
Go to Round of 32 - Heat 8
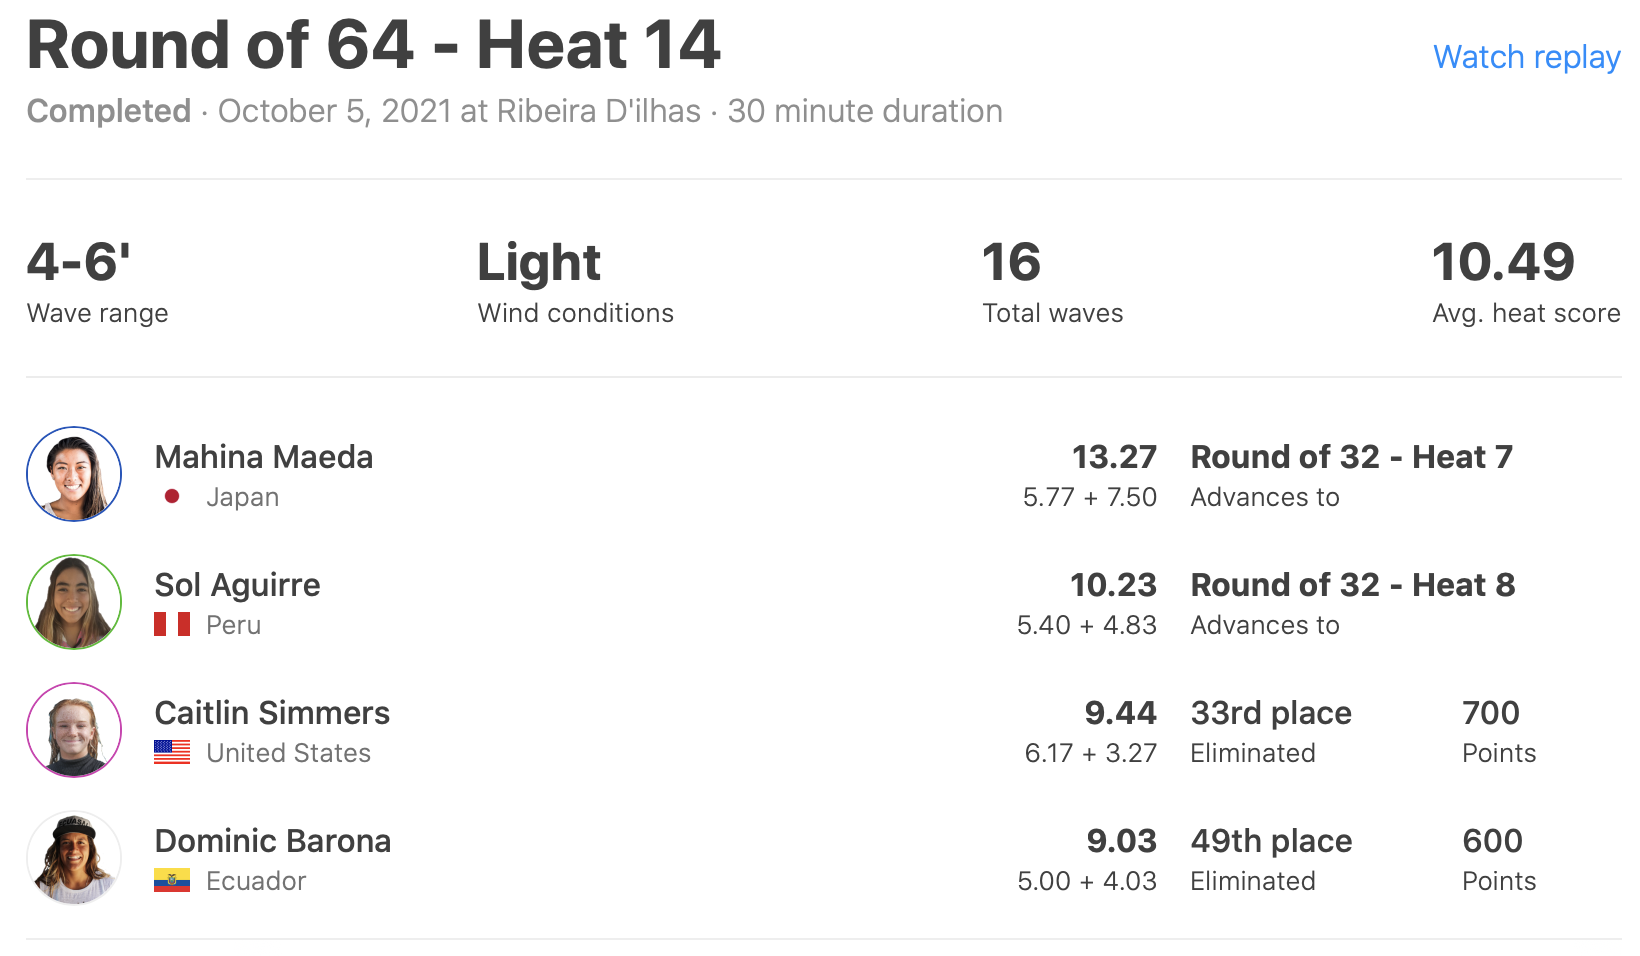pyautogui.click(x=1352, y=585)
